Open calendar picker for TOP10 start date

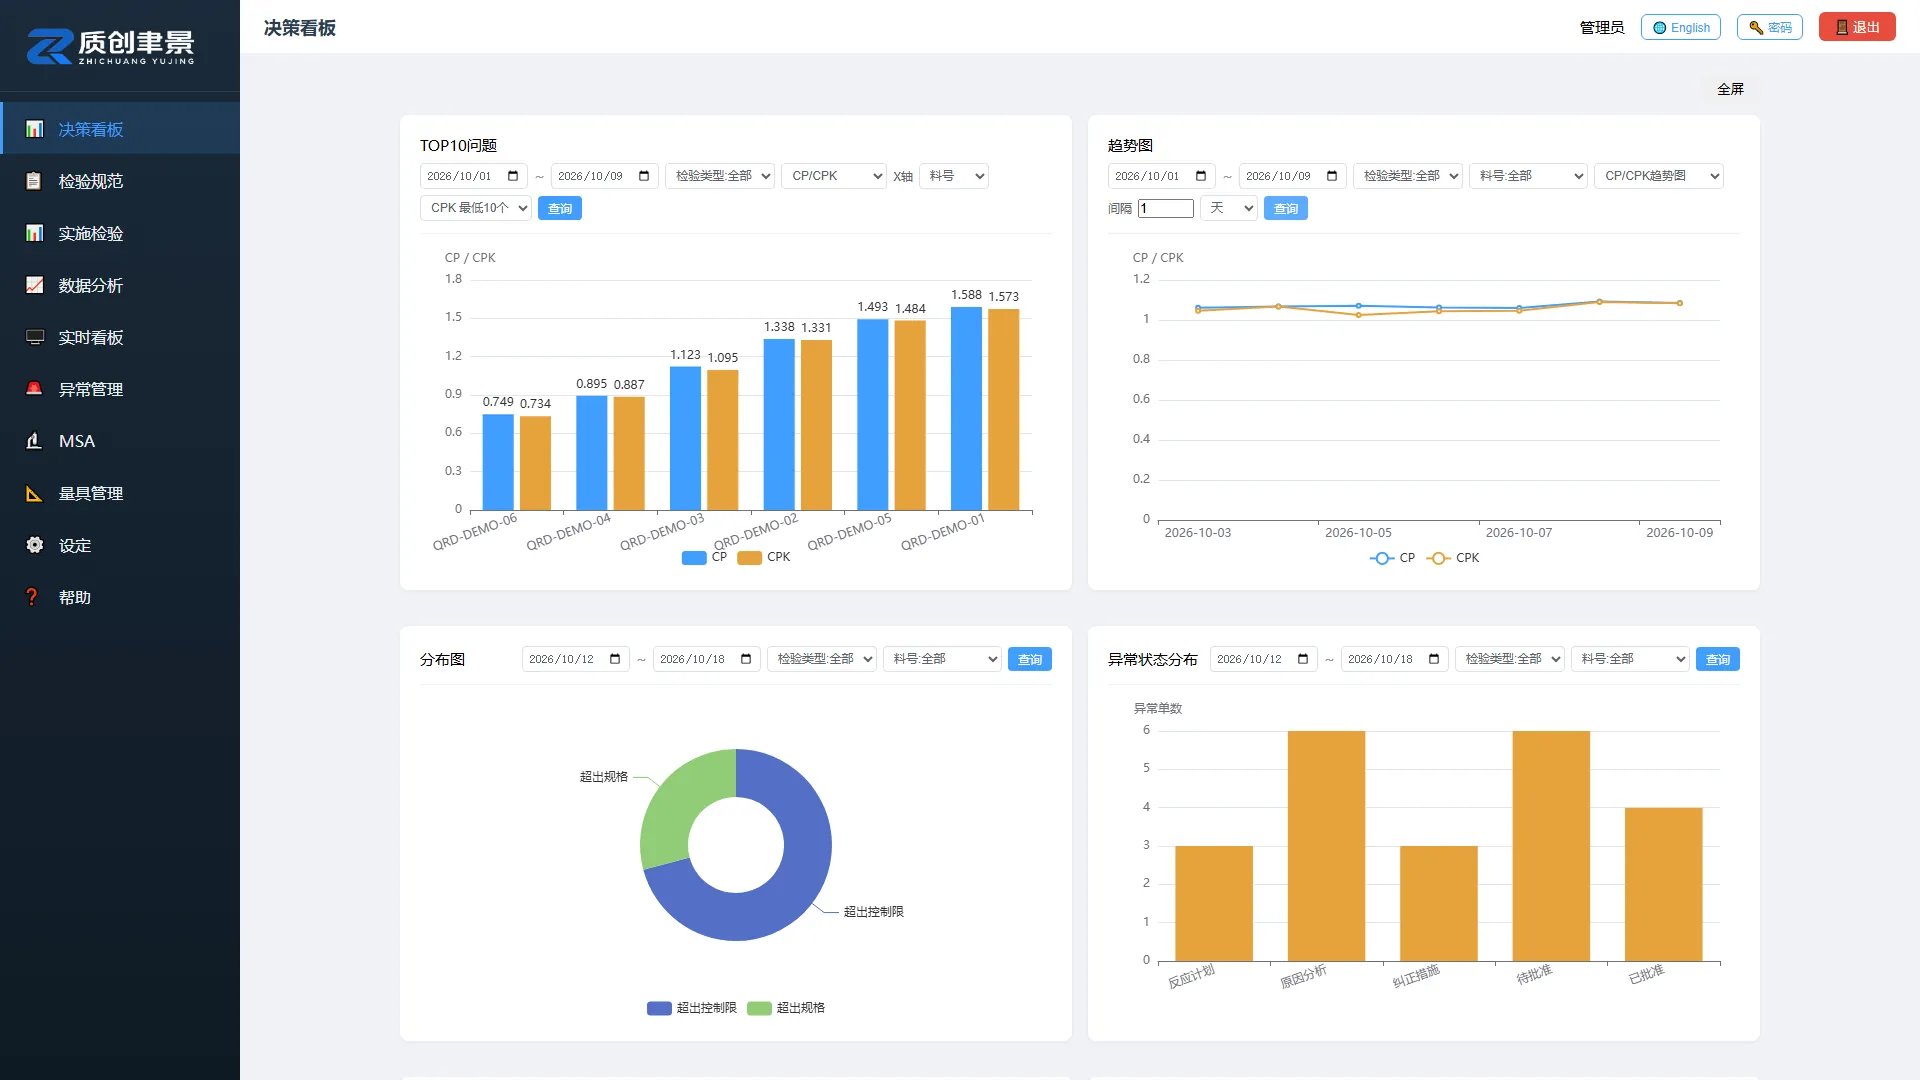tap(513, 176)
